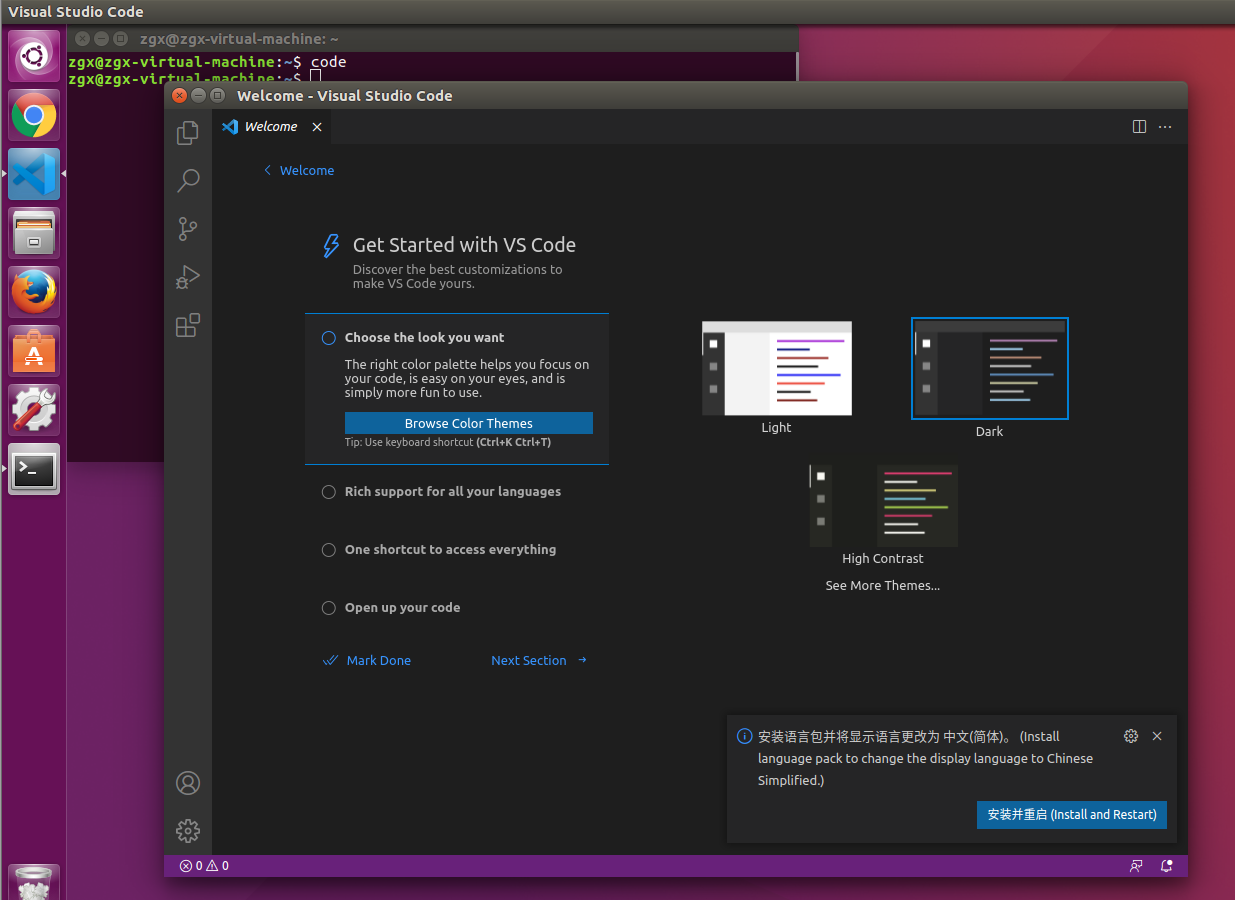
Task: Select the Welcome editor tab
Action: click(271, 127)
